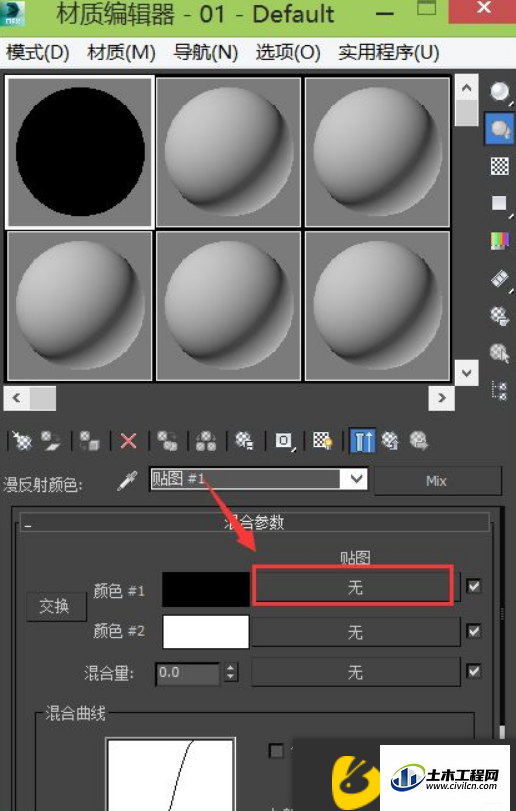516x811 pixels.
Task: Enable the mixing curve Use Curve checkbox
Action: click(x=277, y=750)
